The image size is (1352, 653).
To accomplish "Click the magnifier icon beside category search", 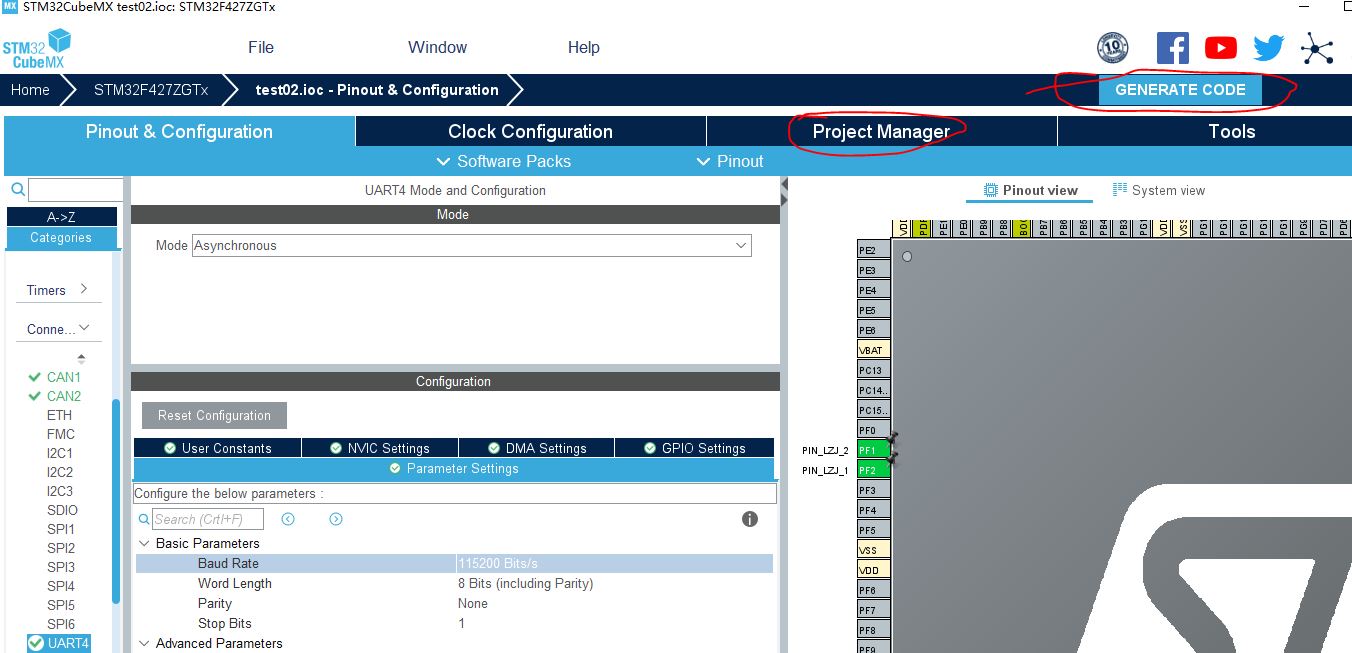I will pos(17,190).
